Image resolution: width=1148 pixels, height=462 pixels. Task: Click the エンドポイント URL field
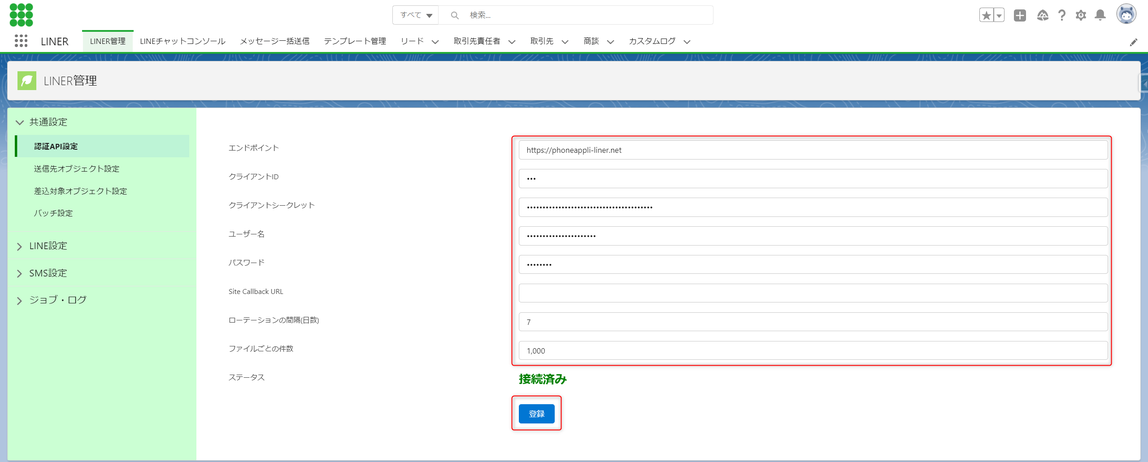813,150
